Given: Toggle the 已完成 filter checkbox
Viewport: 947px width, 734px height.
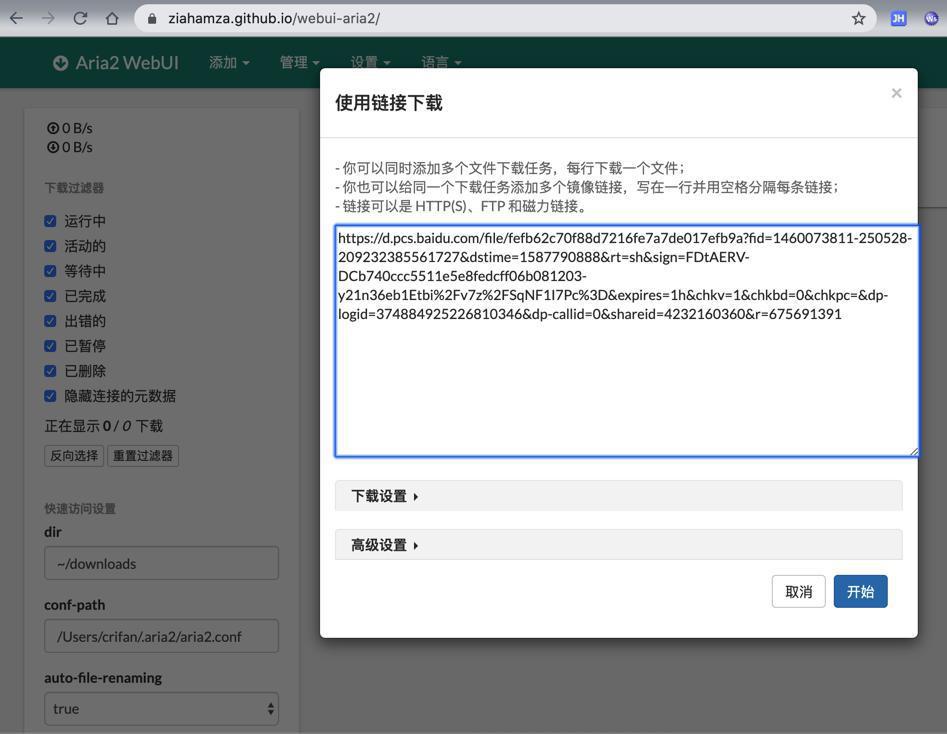Looking at the screenshot, I should coord(50,296).
